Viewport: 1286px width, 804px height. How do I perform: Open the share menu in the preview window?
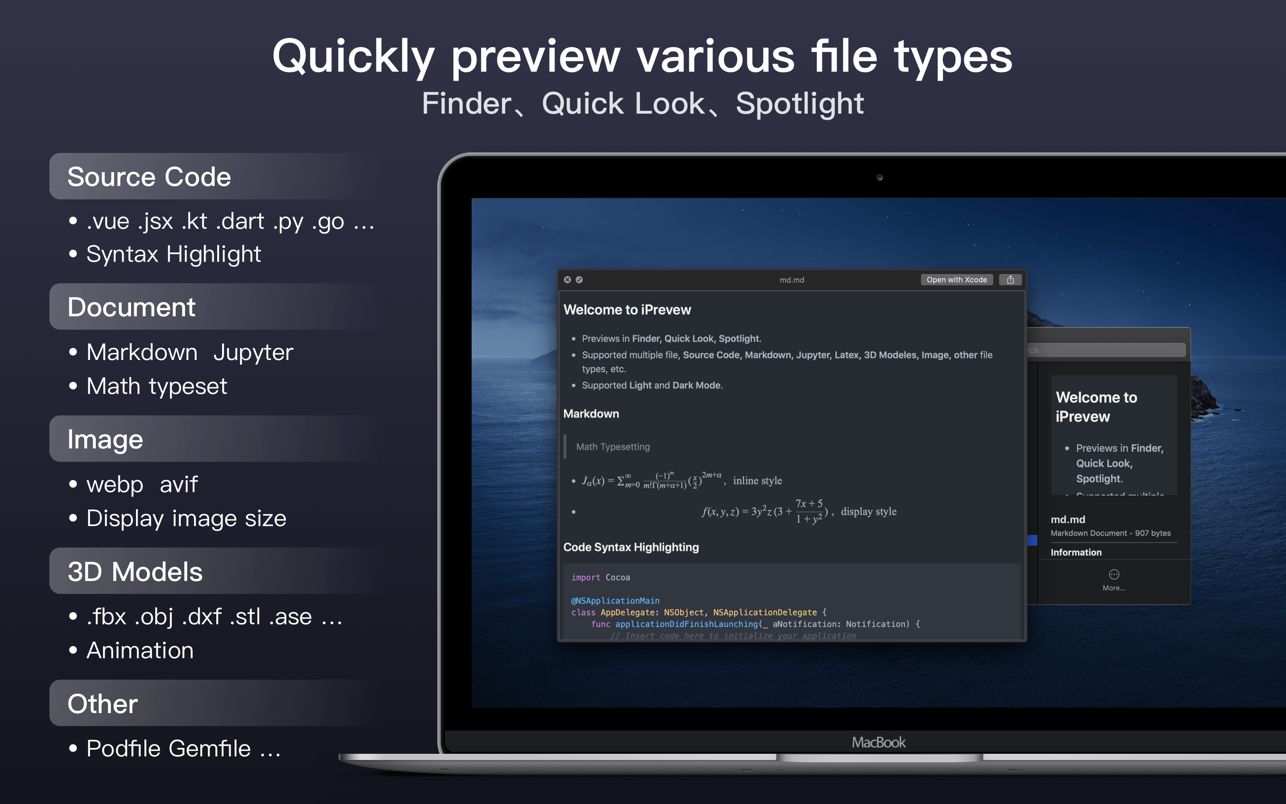pos(1010,280)
